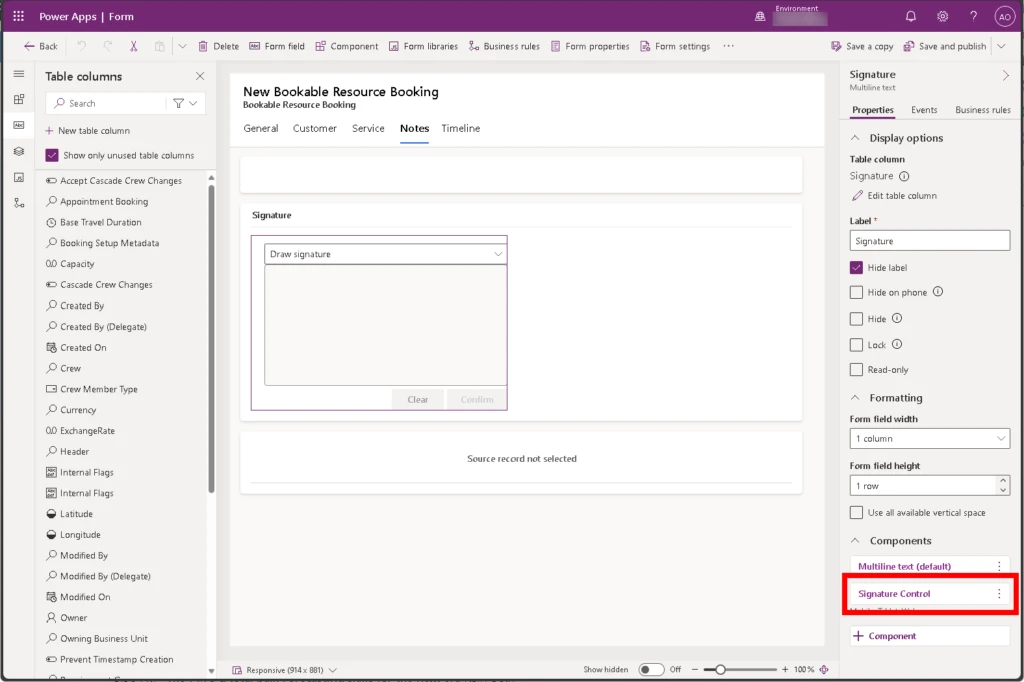1024x682 pixels.
Task: Switch to the Timeline form tab
Action: pyautogui.click(x=461, y=128)
